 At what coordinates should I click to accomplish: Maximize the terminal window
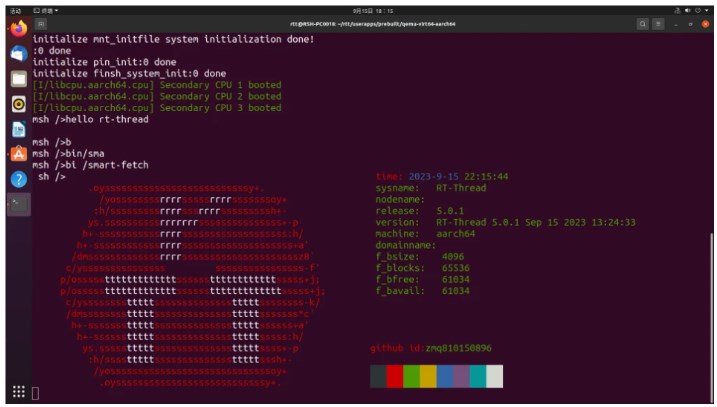[x=690, y=24]
